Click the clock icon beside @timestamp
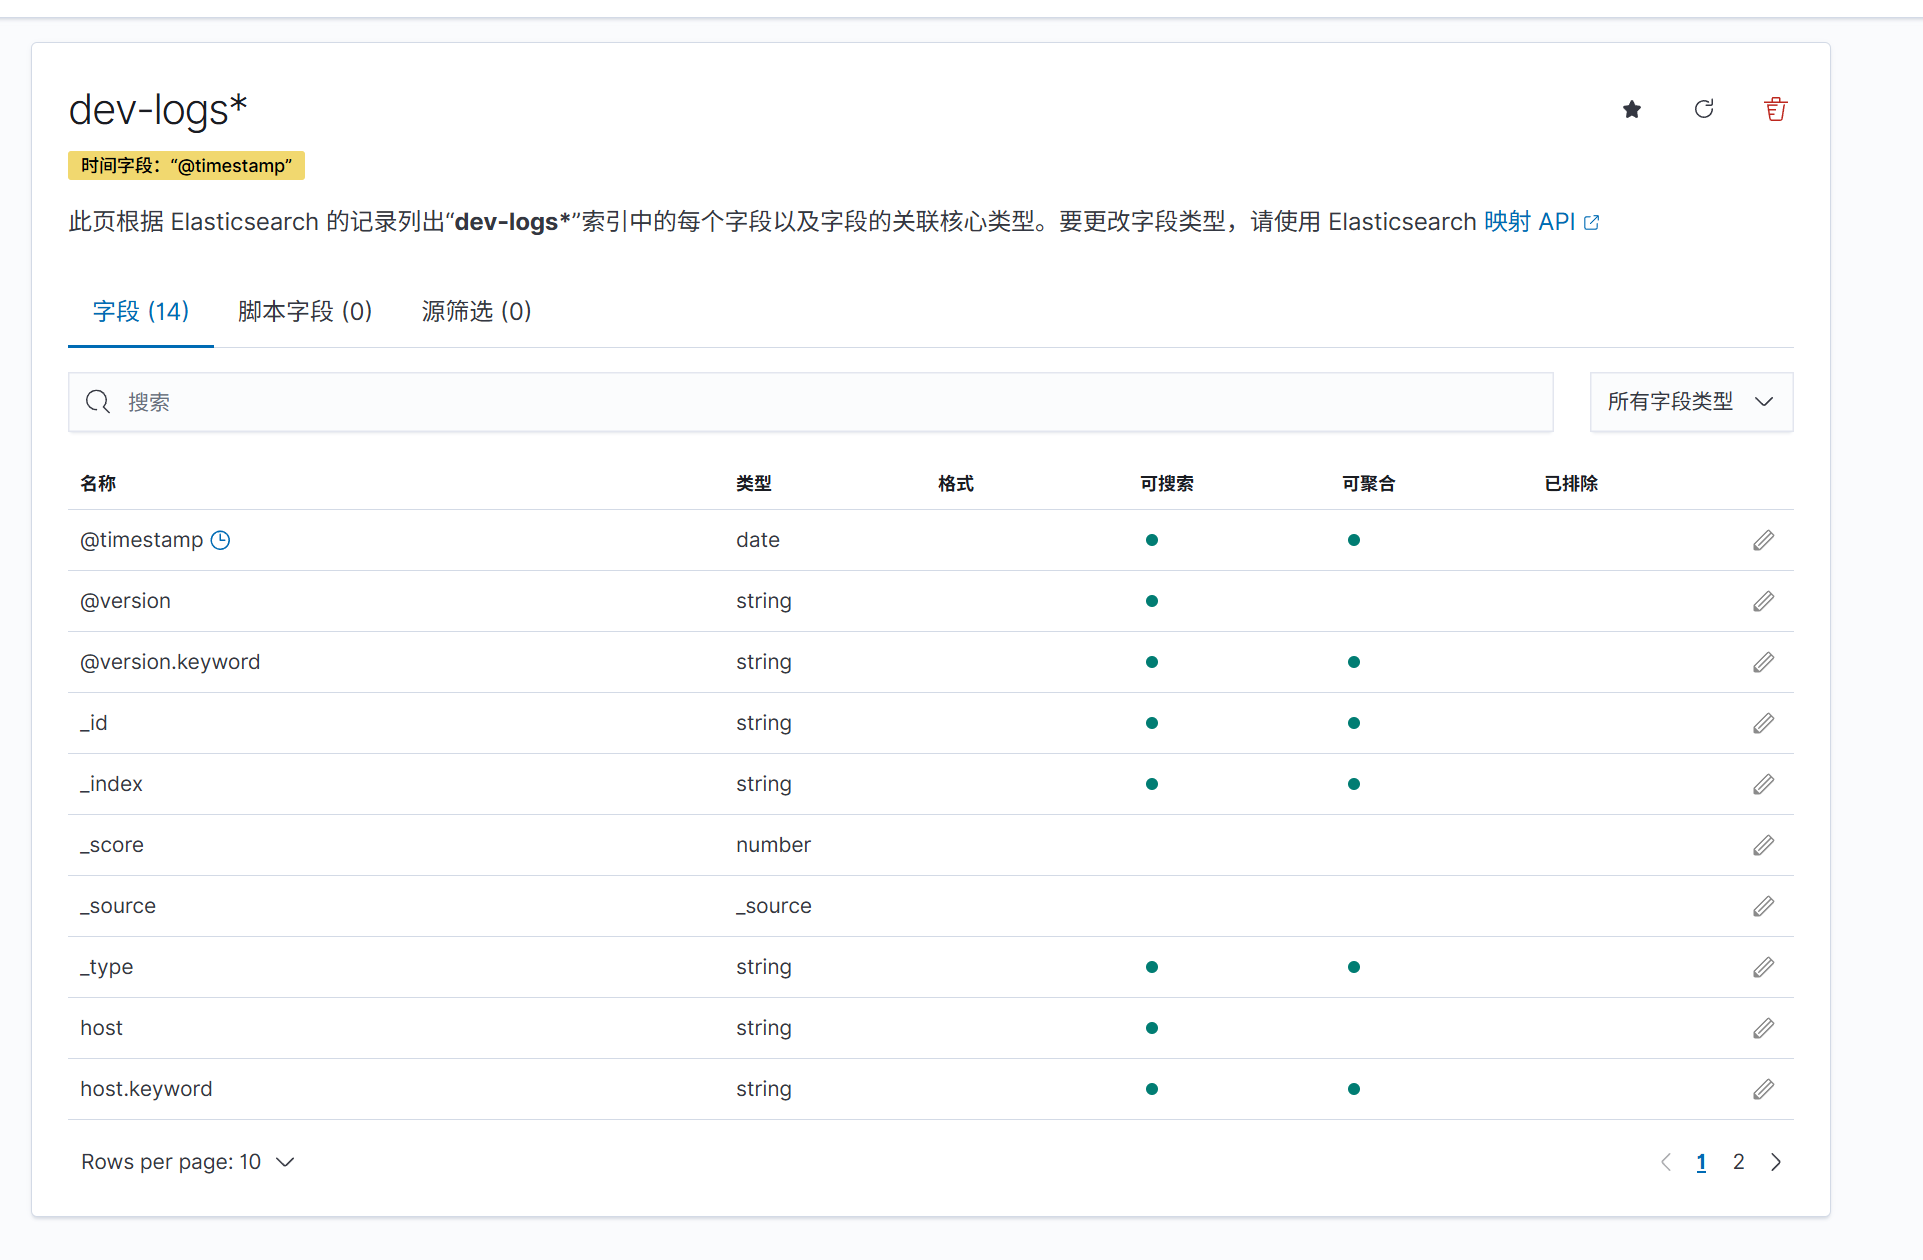This screenshot has height=1260, width=1923. pos(220,540)
